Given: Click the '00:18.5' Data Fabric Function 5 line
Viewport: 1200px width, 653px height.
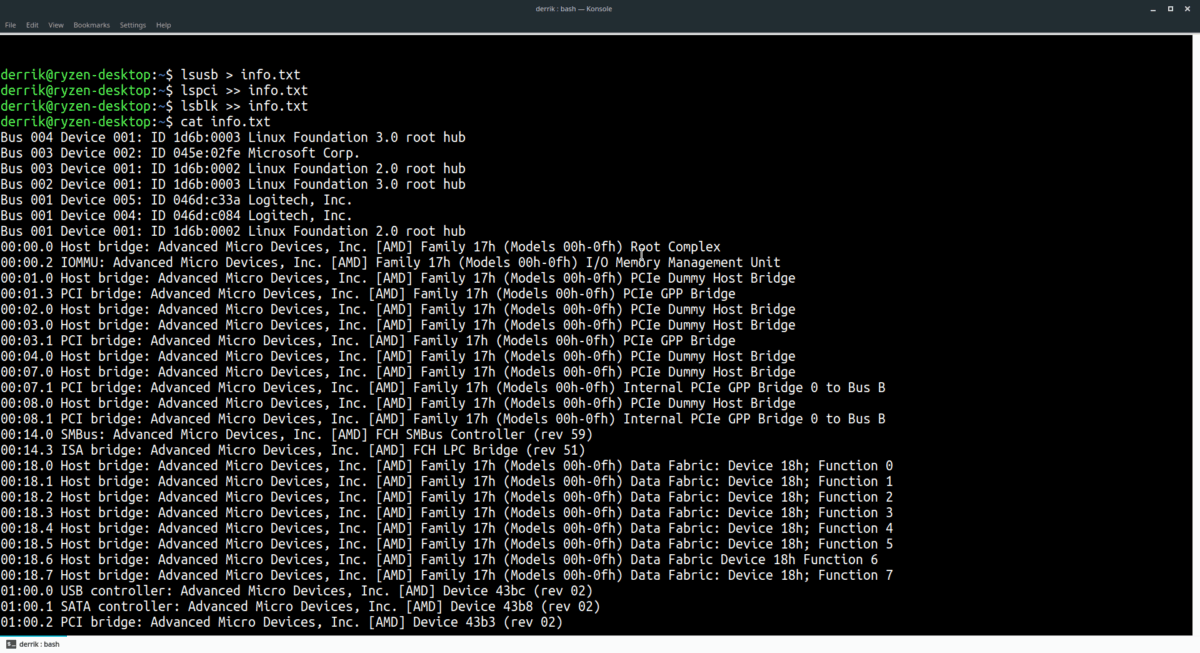Looking at the screenshot, I should pyautogui.click(x=447, y=545).
